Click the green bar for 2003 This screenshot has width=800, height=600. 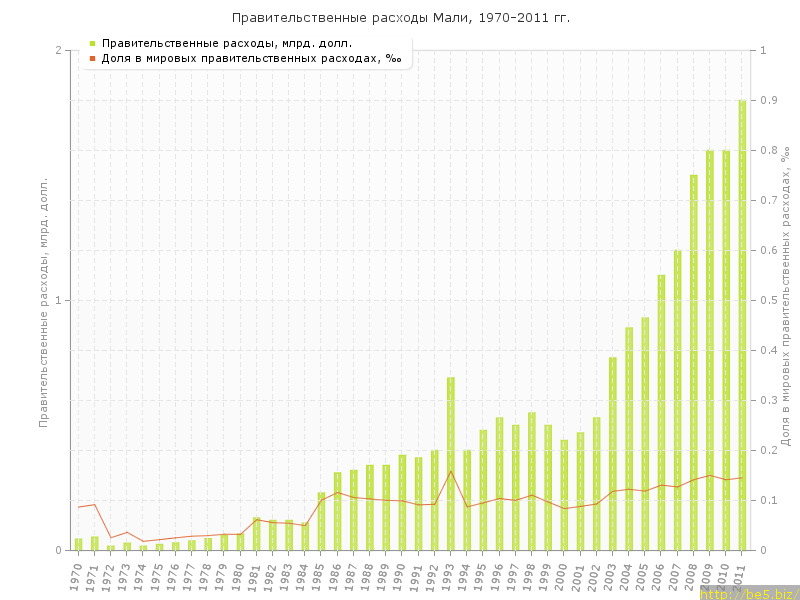click(x=613, y=453)
